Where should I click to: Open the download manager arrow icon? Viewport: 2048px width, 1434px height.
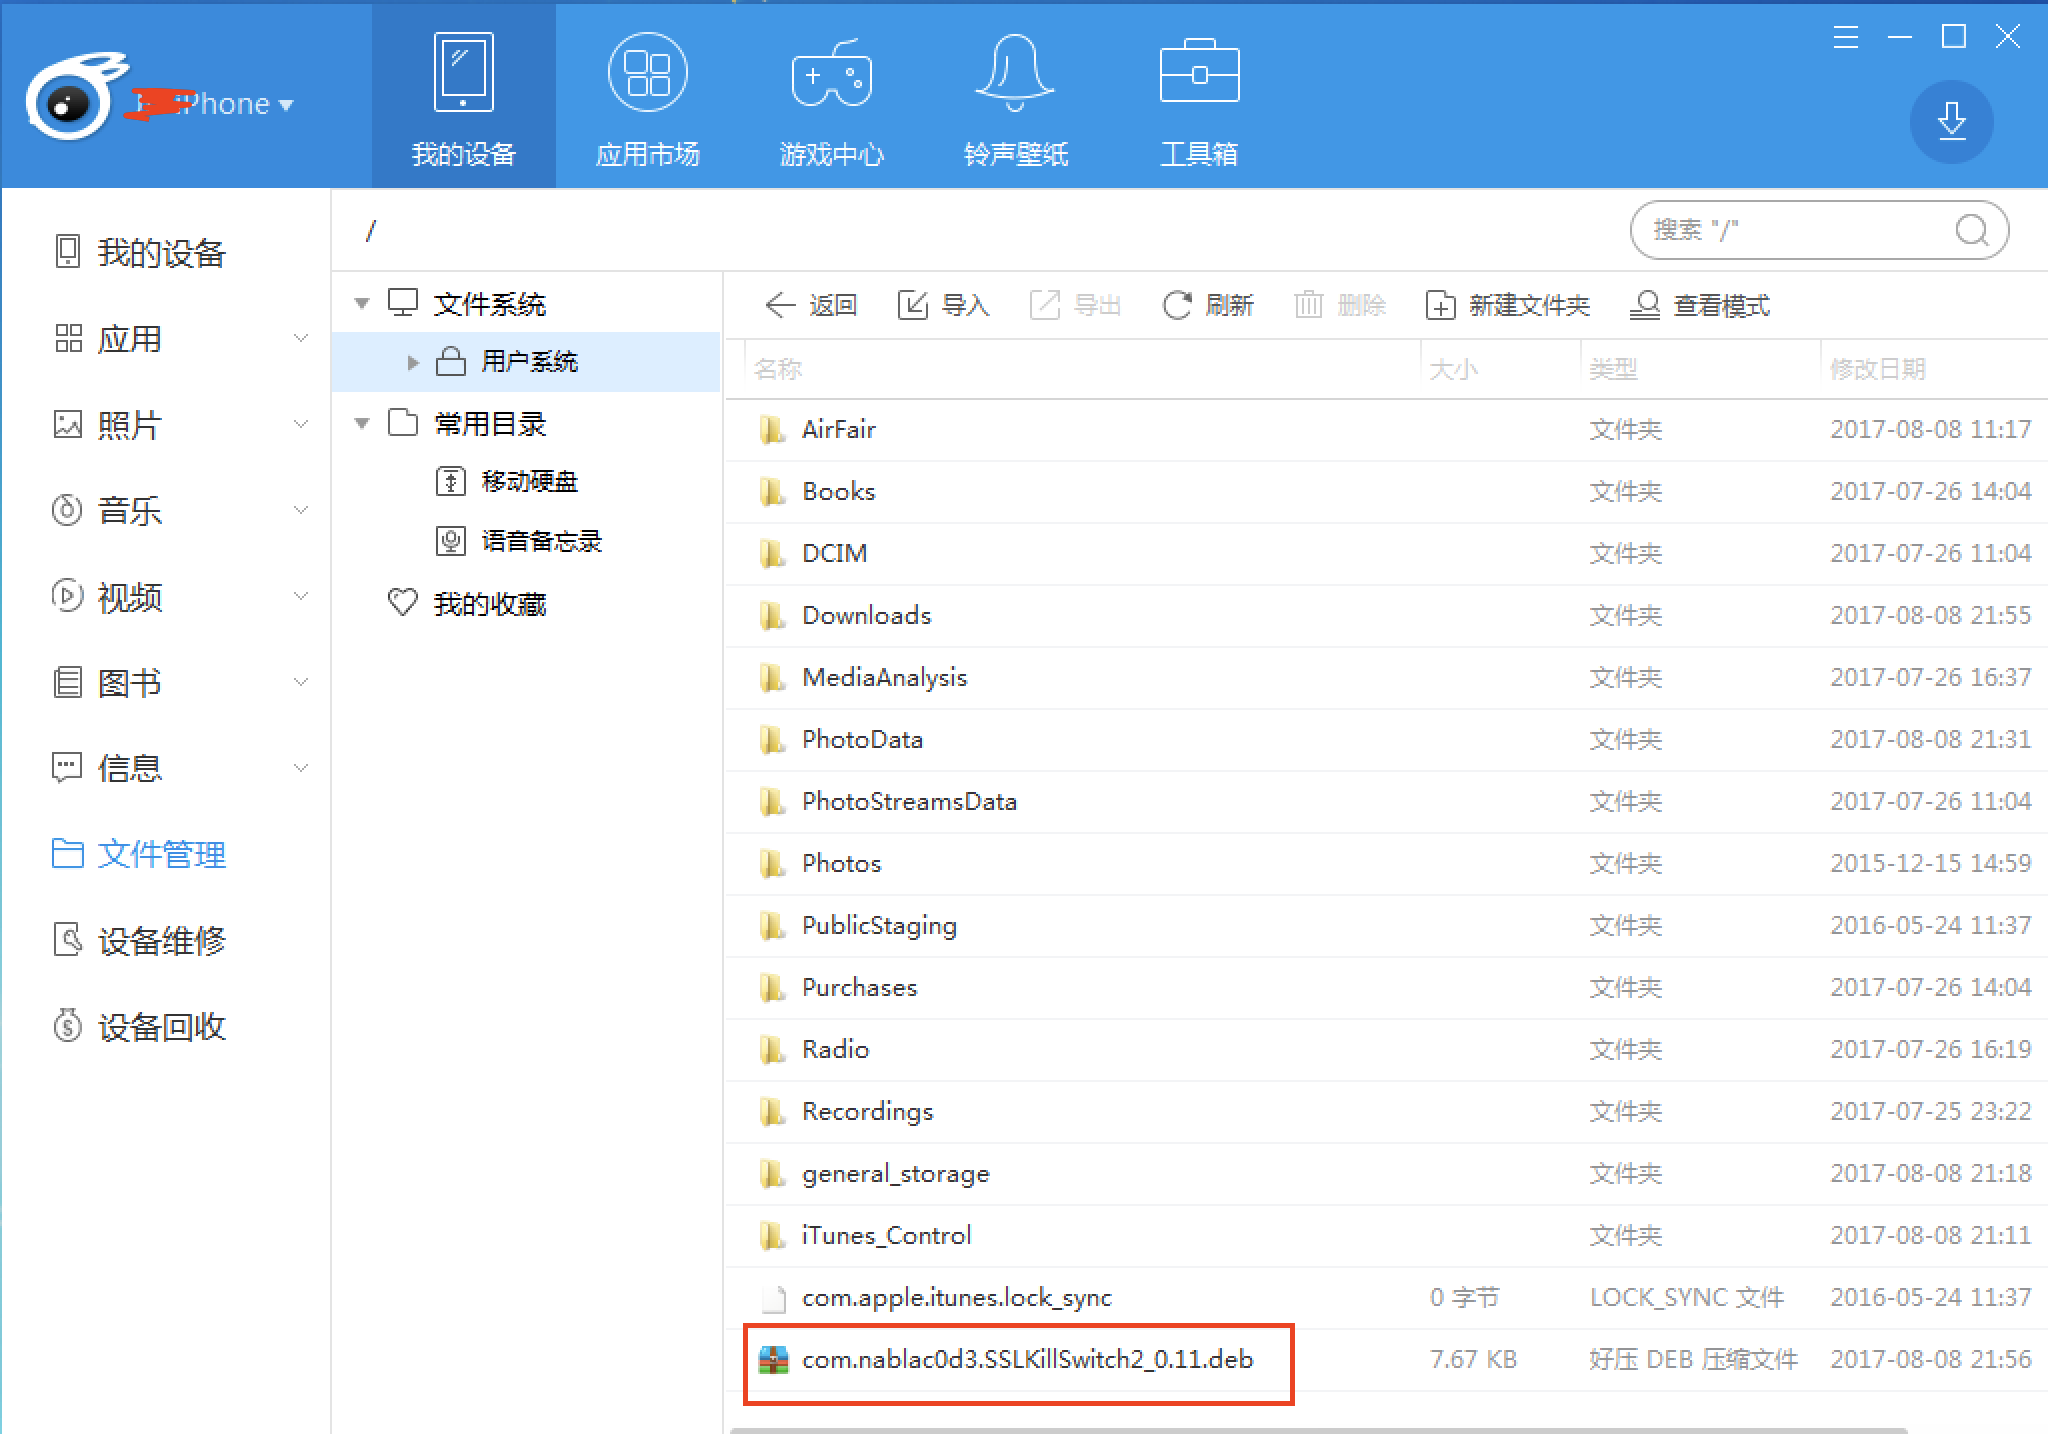tap(1951, 121)
